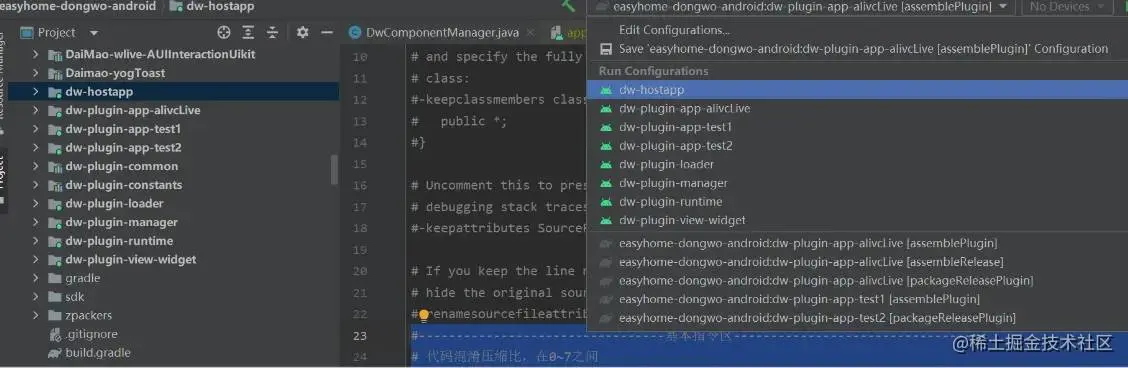Click easyhome-dongwo-android breadcrumb
Image resolution: width=1128 pixels, height=368 pixels.
pos(78,6)
